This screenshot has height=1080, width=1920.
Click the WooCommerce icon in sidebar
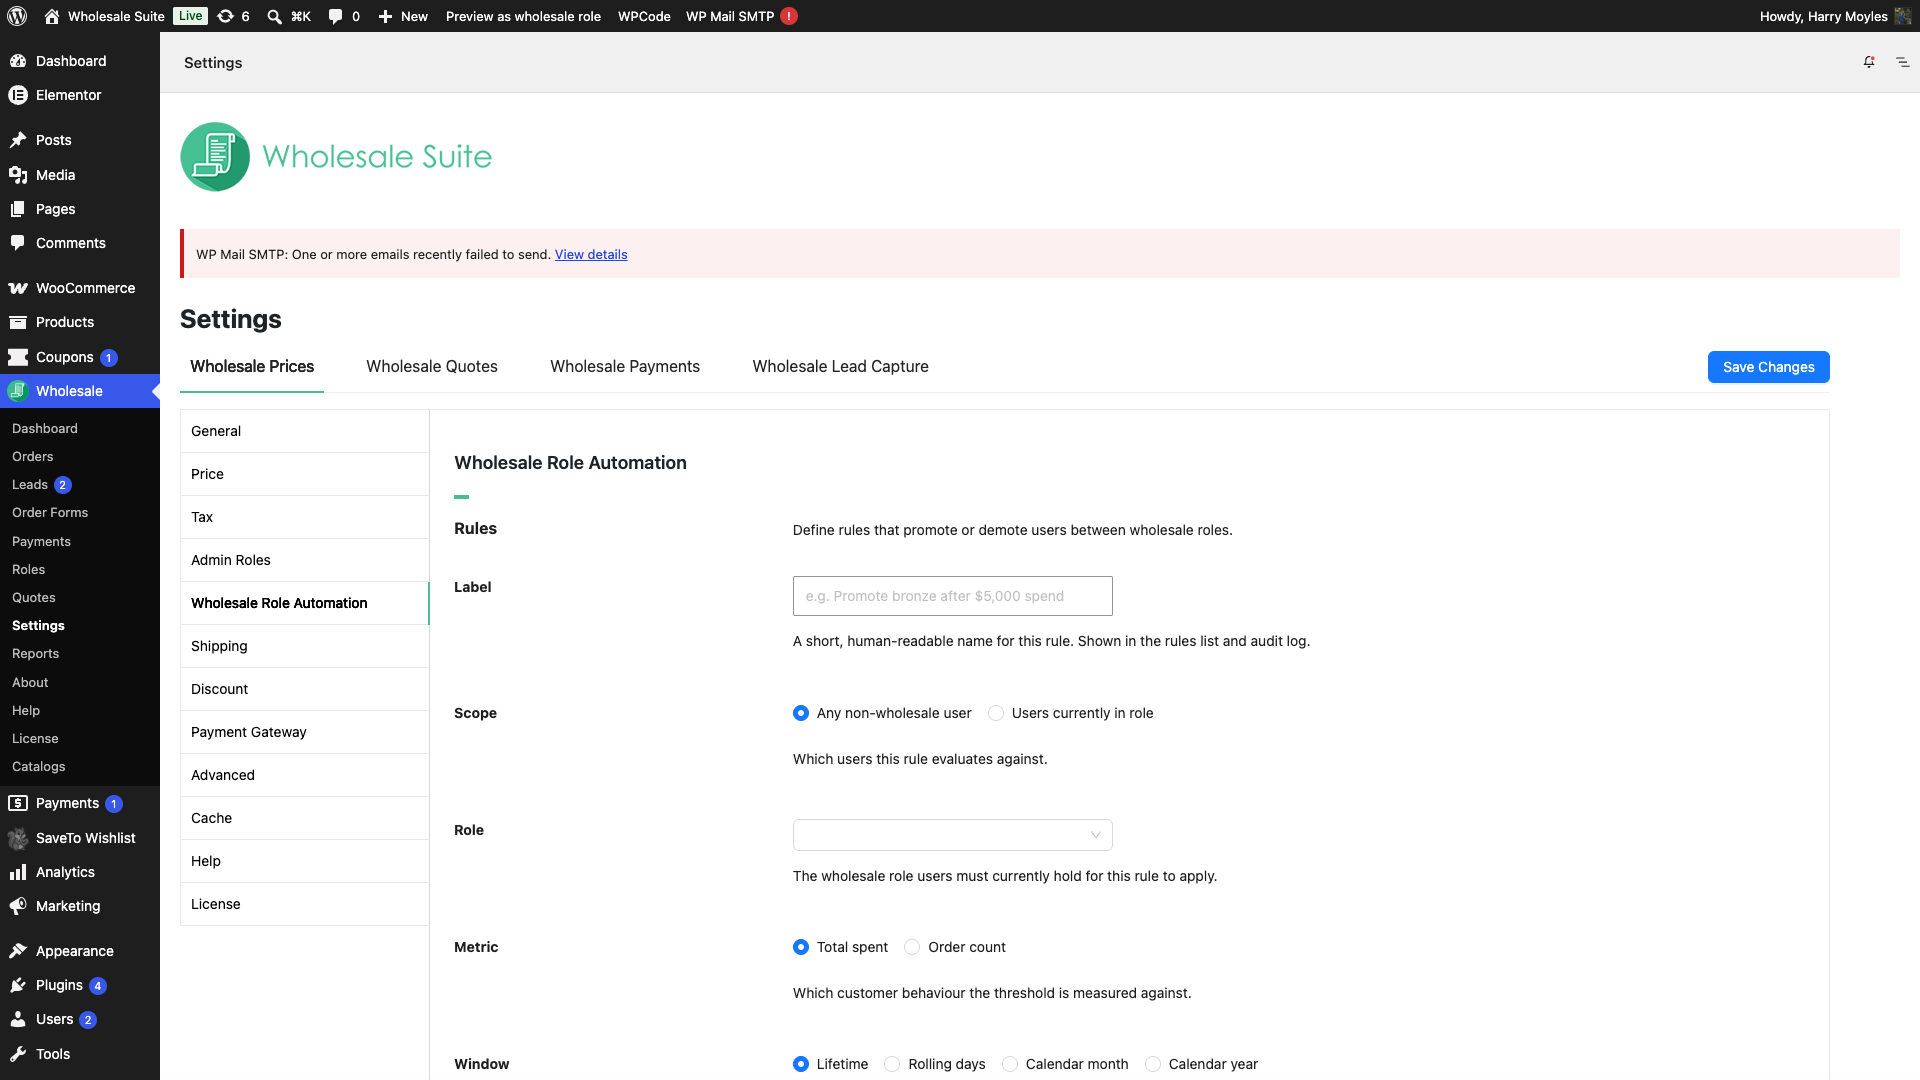[x=18, y=288]
